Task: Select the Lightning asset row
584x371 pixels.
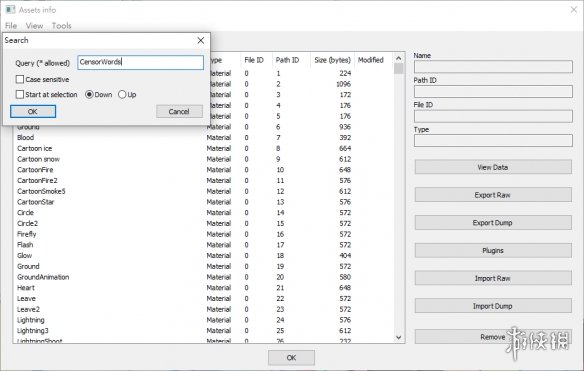Action: click(x=203, y=320)
